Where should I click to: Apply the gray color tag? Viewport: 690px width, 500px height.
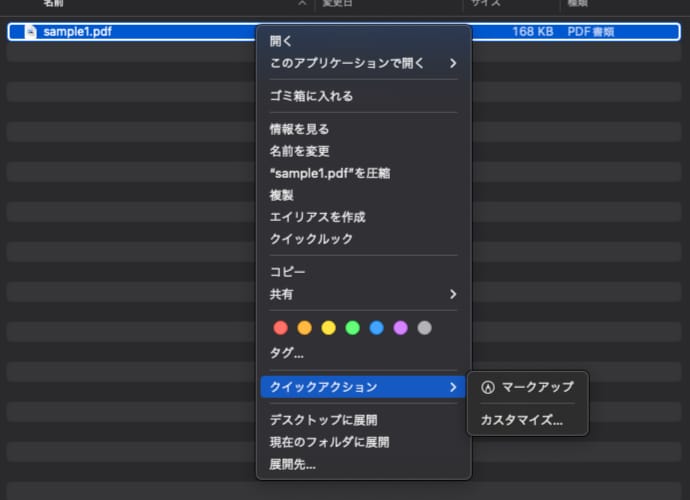tap(424, 328)
